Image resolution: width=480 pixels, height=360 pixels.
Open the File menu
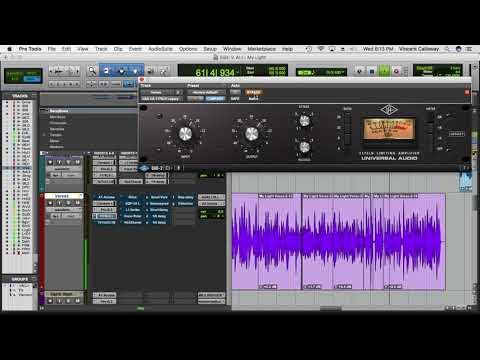point(52,49)
